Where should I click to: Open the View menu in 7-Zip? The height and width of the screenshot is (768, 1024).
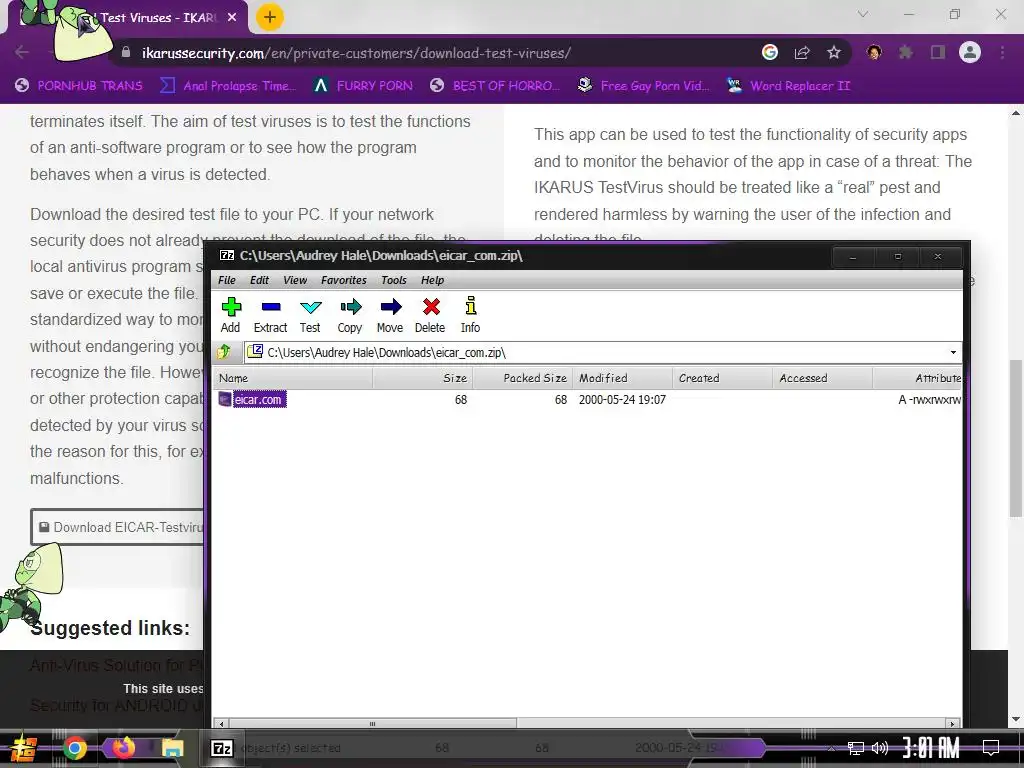295,280
